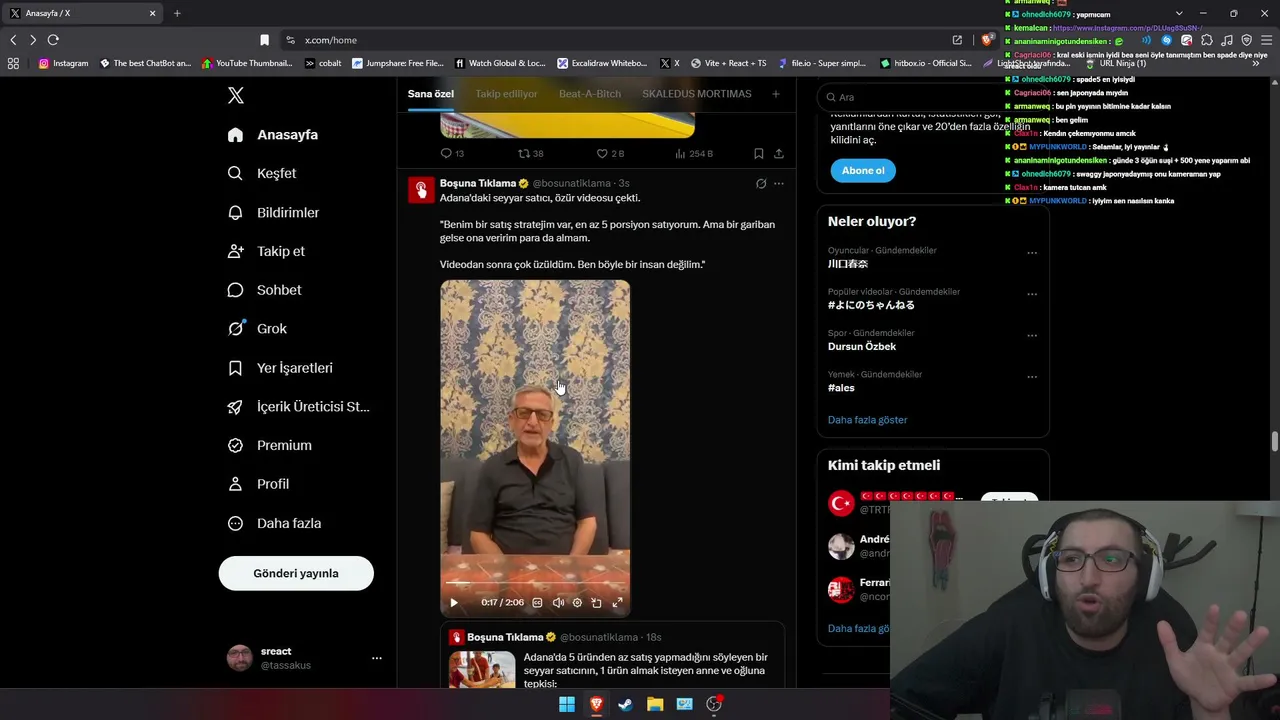
Task: Open options for #ales trend
Action: [x=1032, y=376]
